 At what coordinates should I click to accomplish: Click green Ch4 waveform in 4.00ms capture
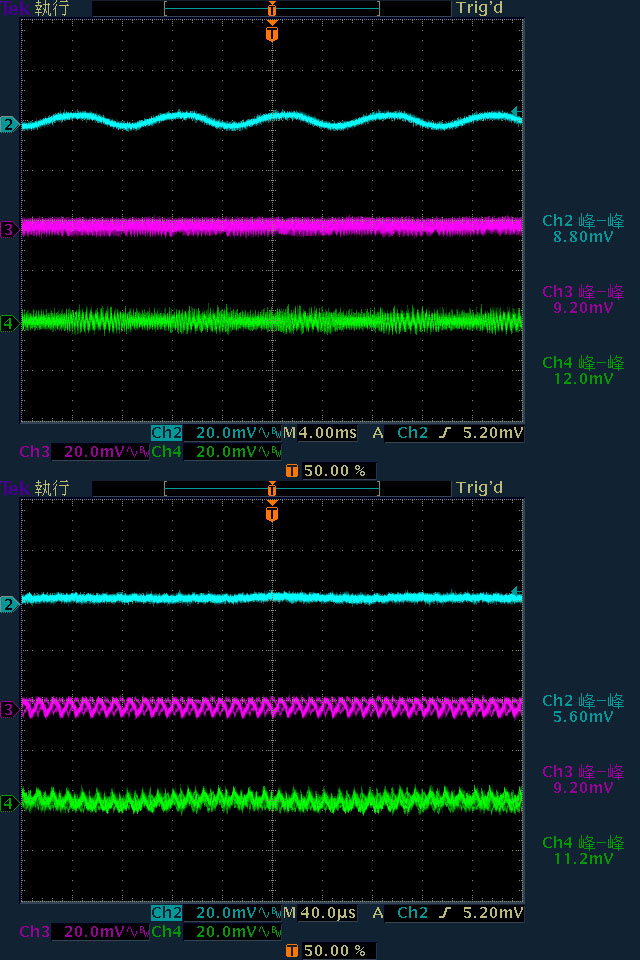[x=272, y=320]
